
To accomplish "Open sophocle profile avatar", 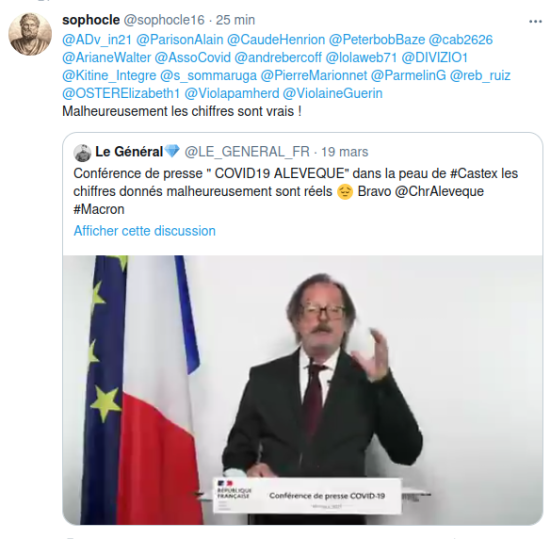I will pos(30,34).
